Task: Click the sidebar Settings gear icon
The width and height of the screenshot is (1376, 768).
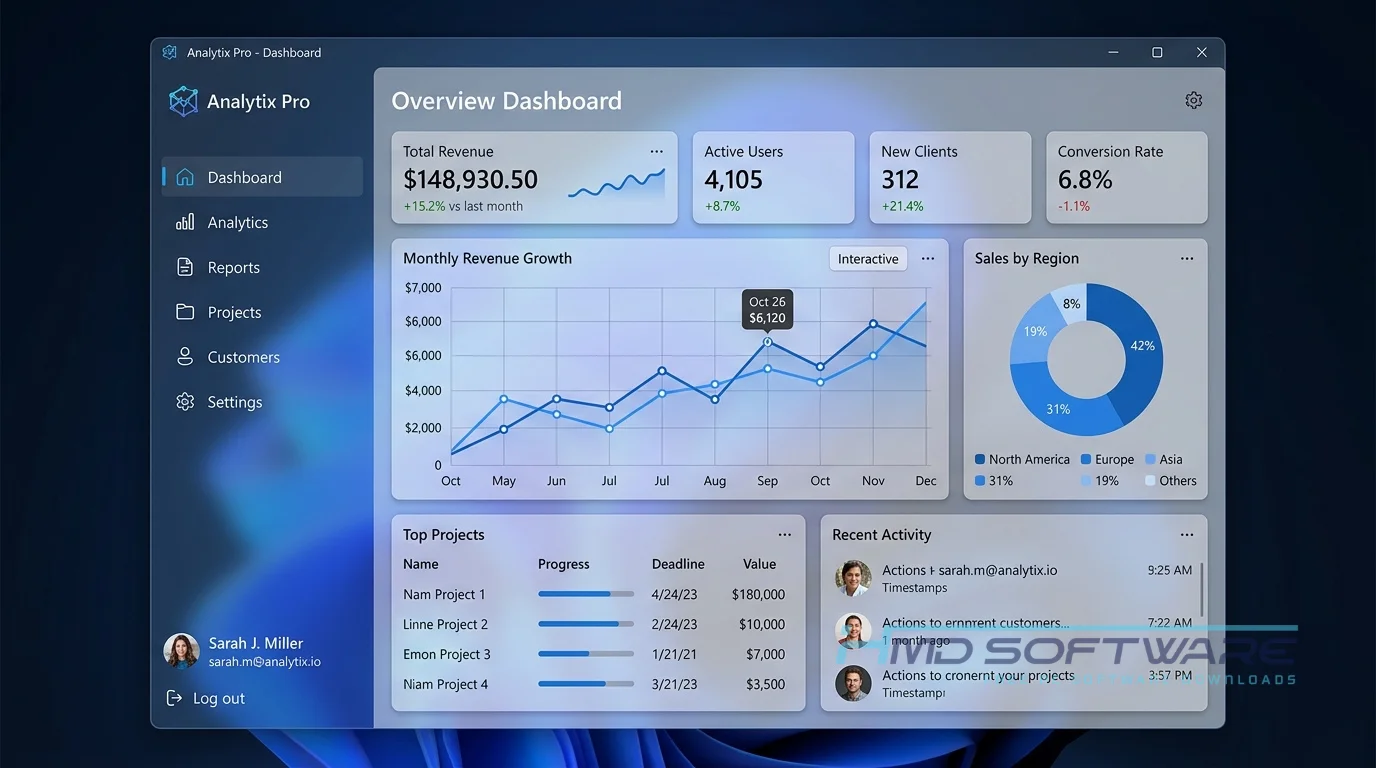Action: (x=185, y=402)
